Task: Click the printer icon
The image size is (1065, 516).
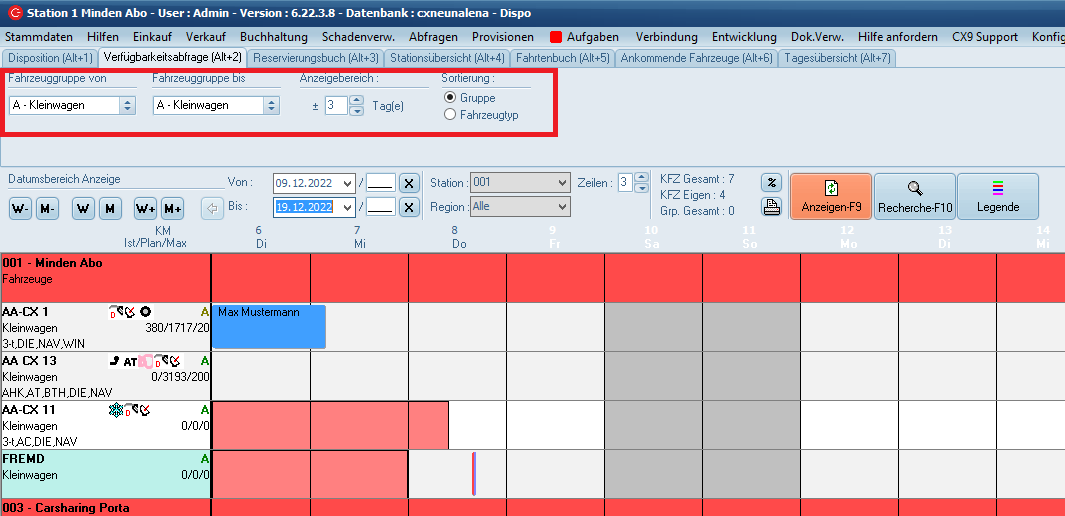Action: tap(771, 207)
